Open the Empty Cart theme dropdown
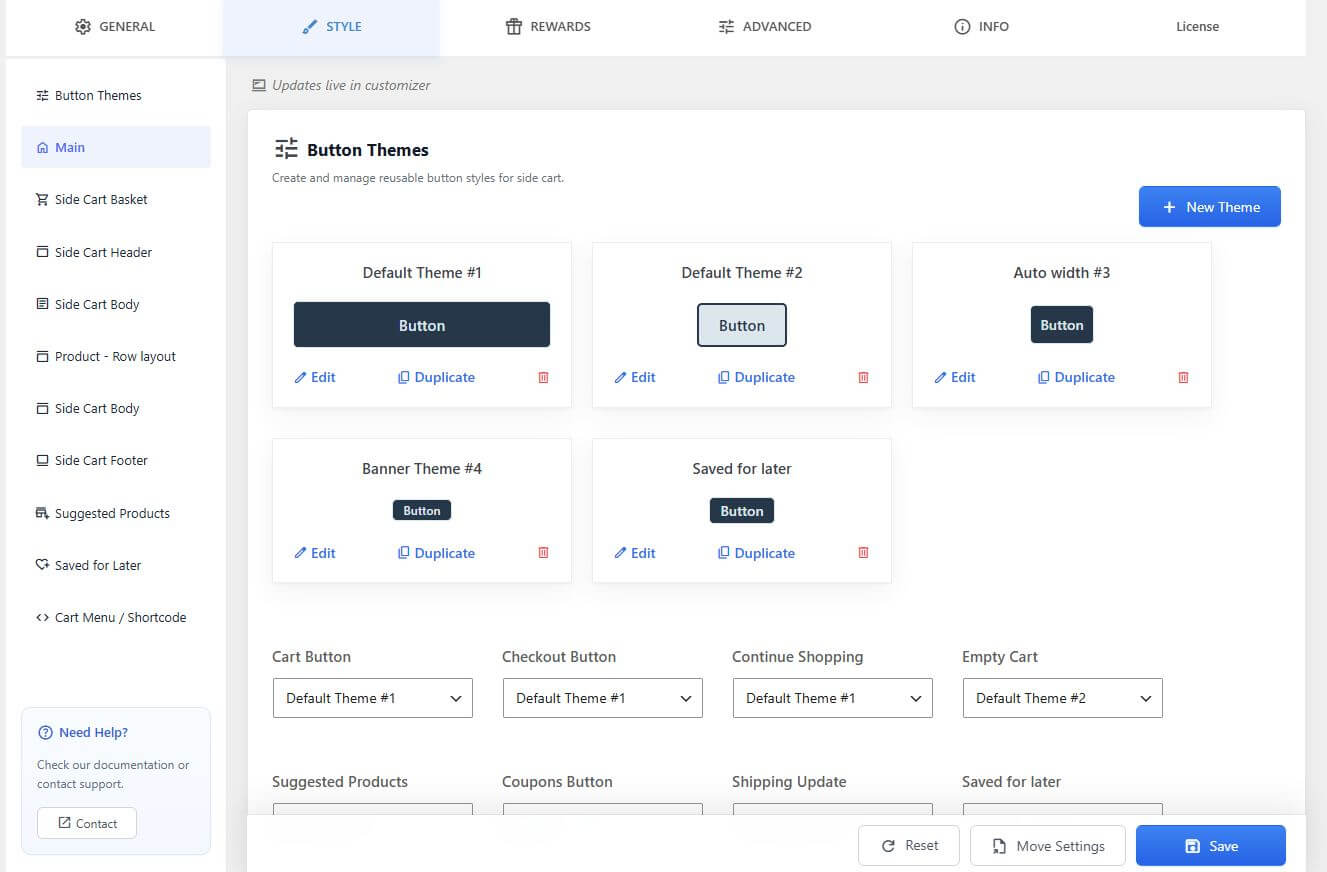 [1063, 698]
